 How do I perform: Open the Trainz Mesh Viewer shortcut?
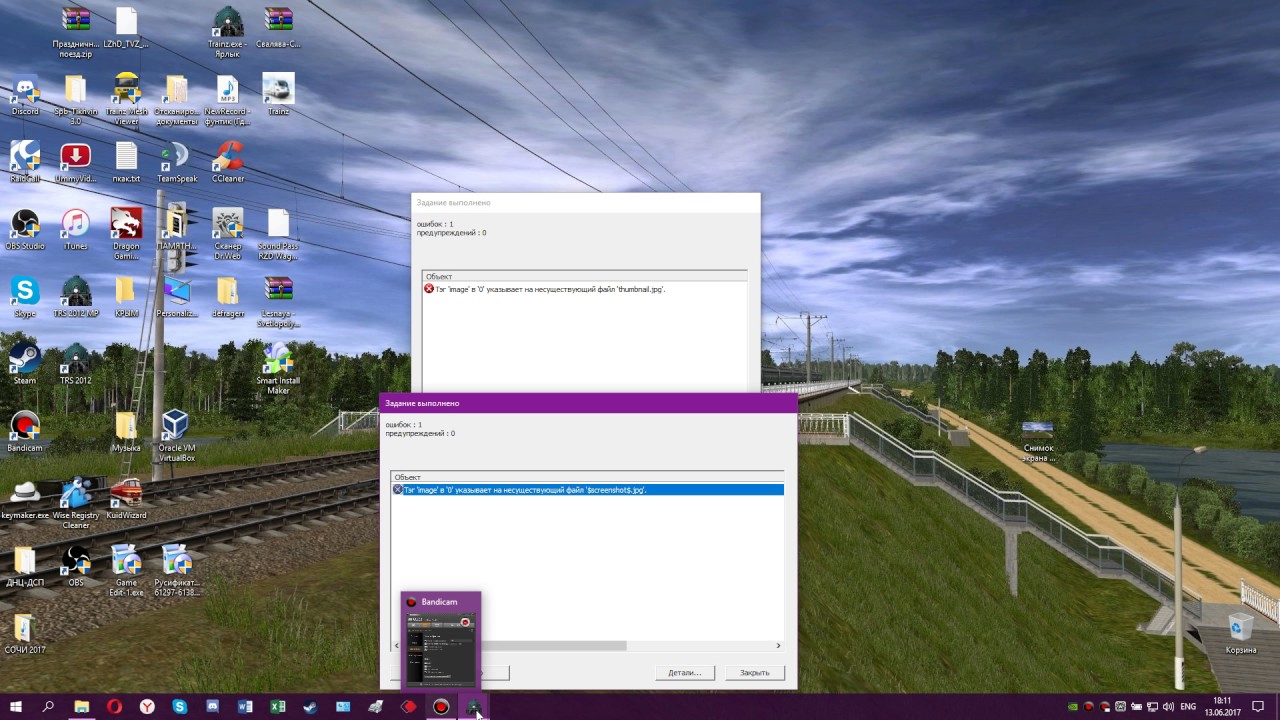pos(126,100)
